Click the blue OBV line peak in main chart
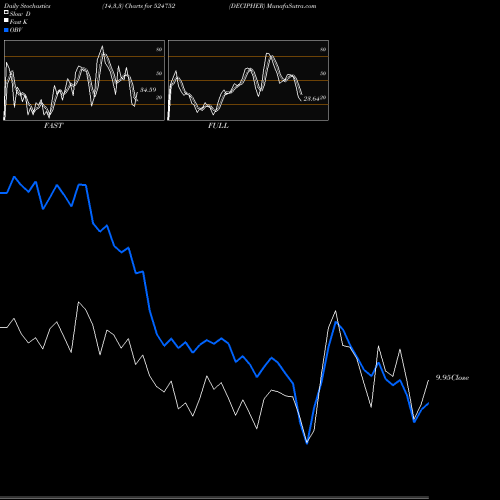Viewport: 500px width, 500px height. click(14, 177)
